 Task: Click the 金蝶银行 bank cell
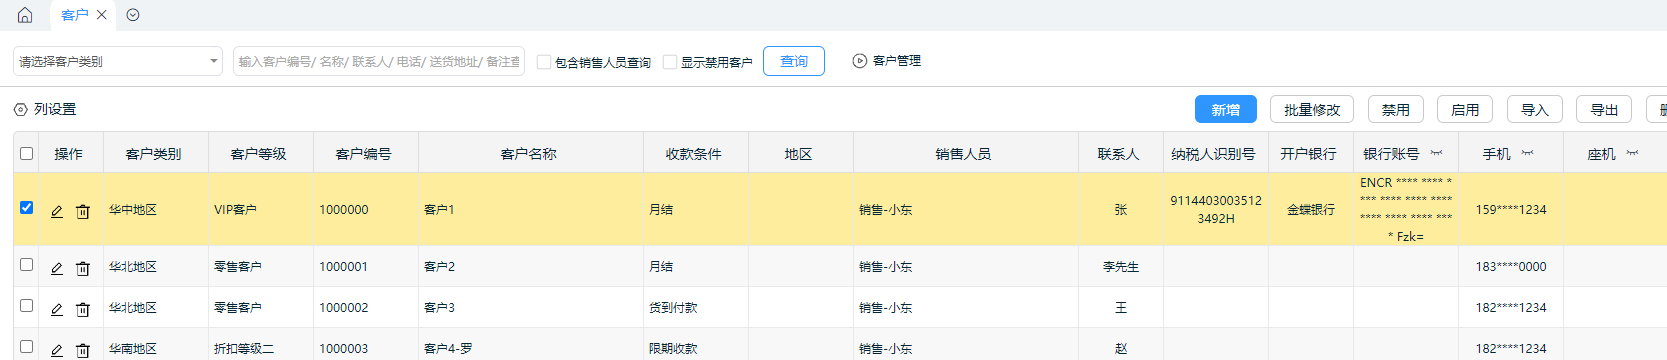pos(1311,210)
